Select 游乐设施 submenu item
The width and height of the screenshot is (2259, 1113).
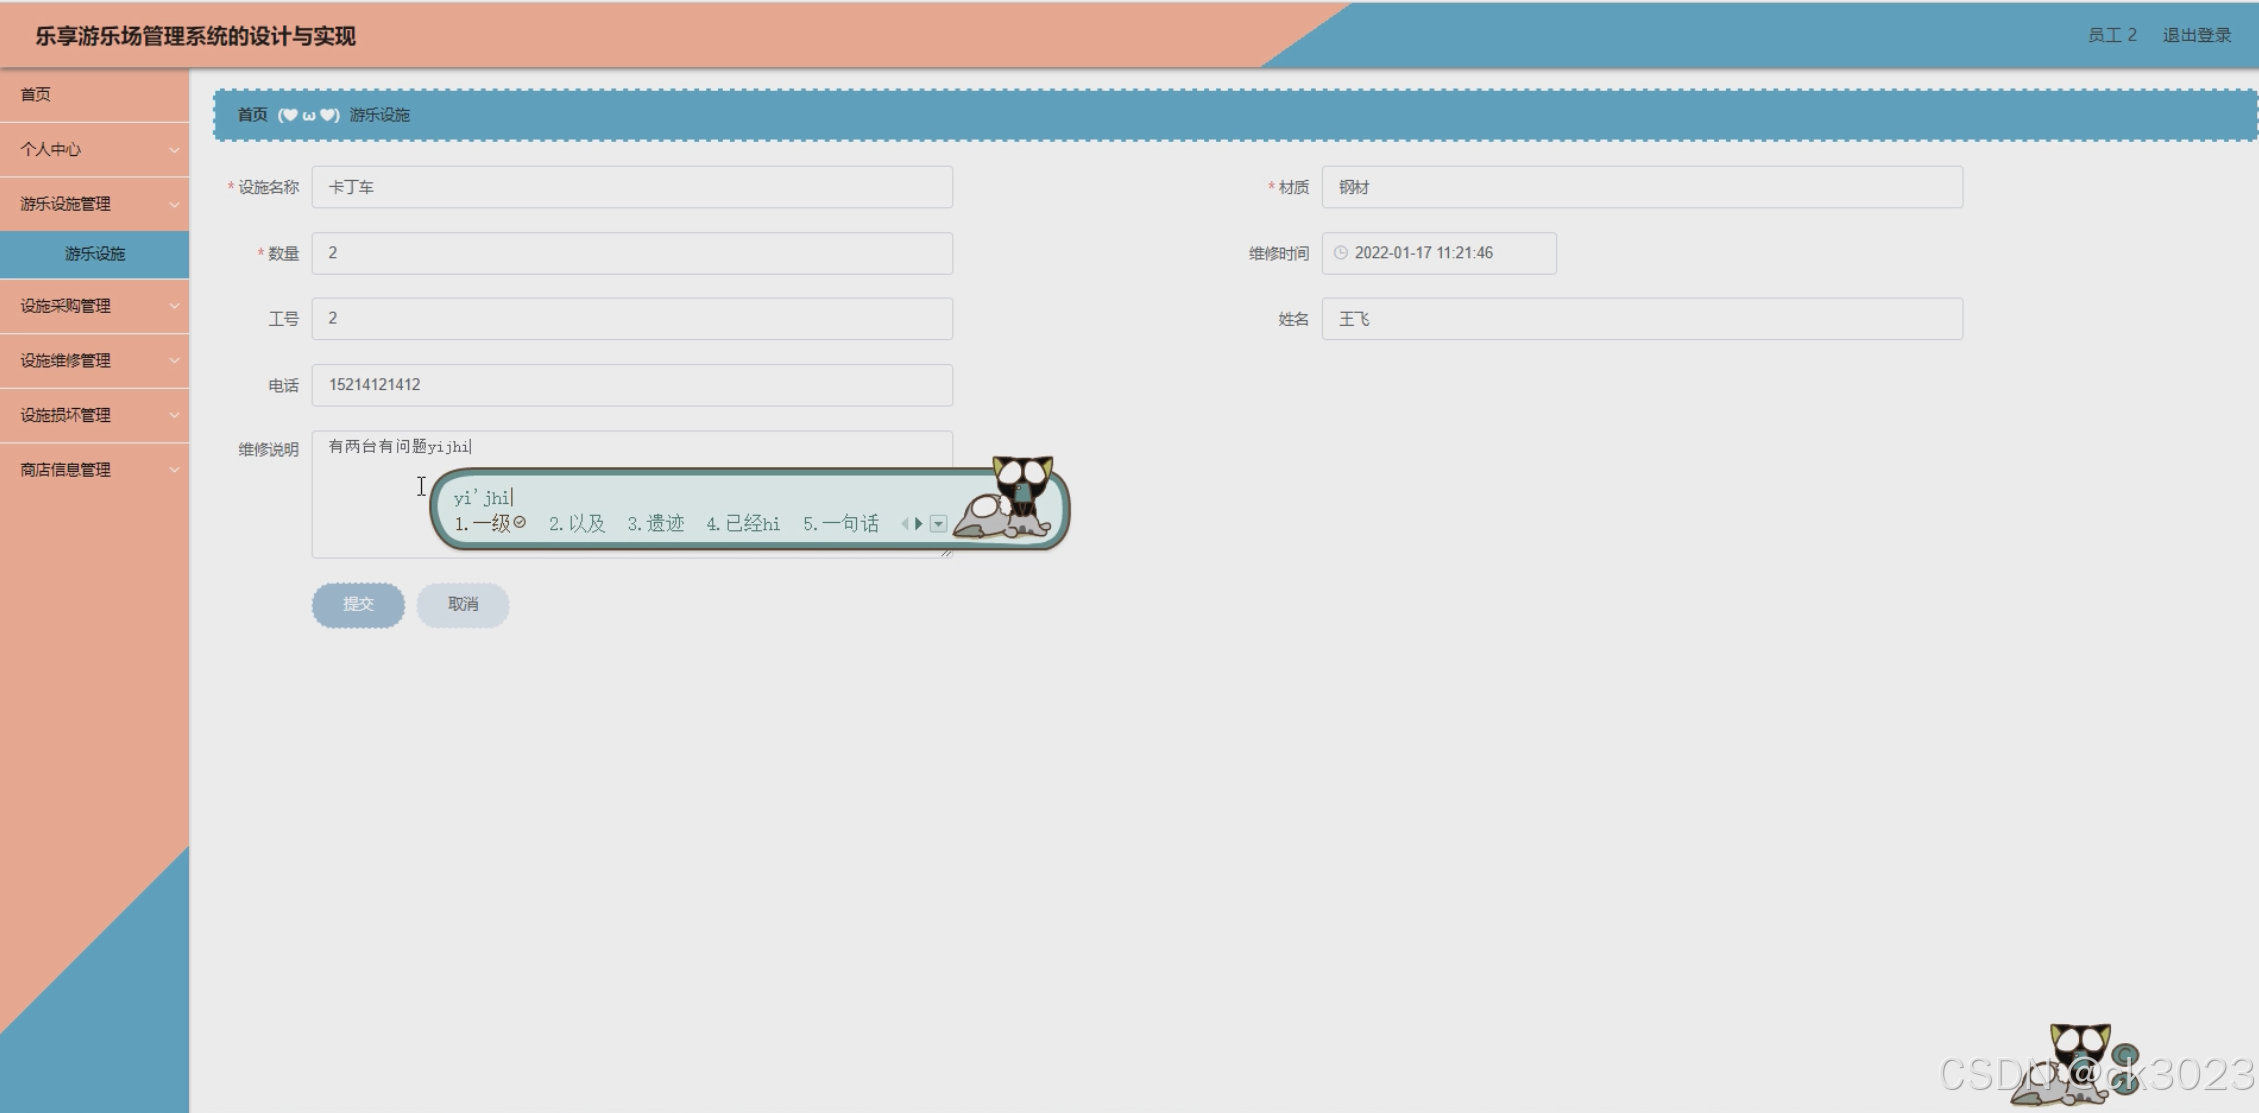click(95, 254)
